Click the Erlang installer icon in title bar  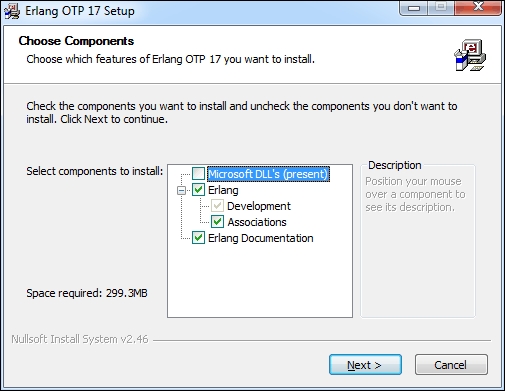tap(12, 11)
